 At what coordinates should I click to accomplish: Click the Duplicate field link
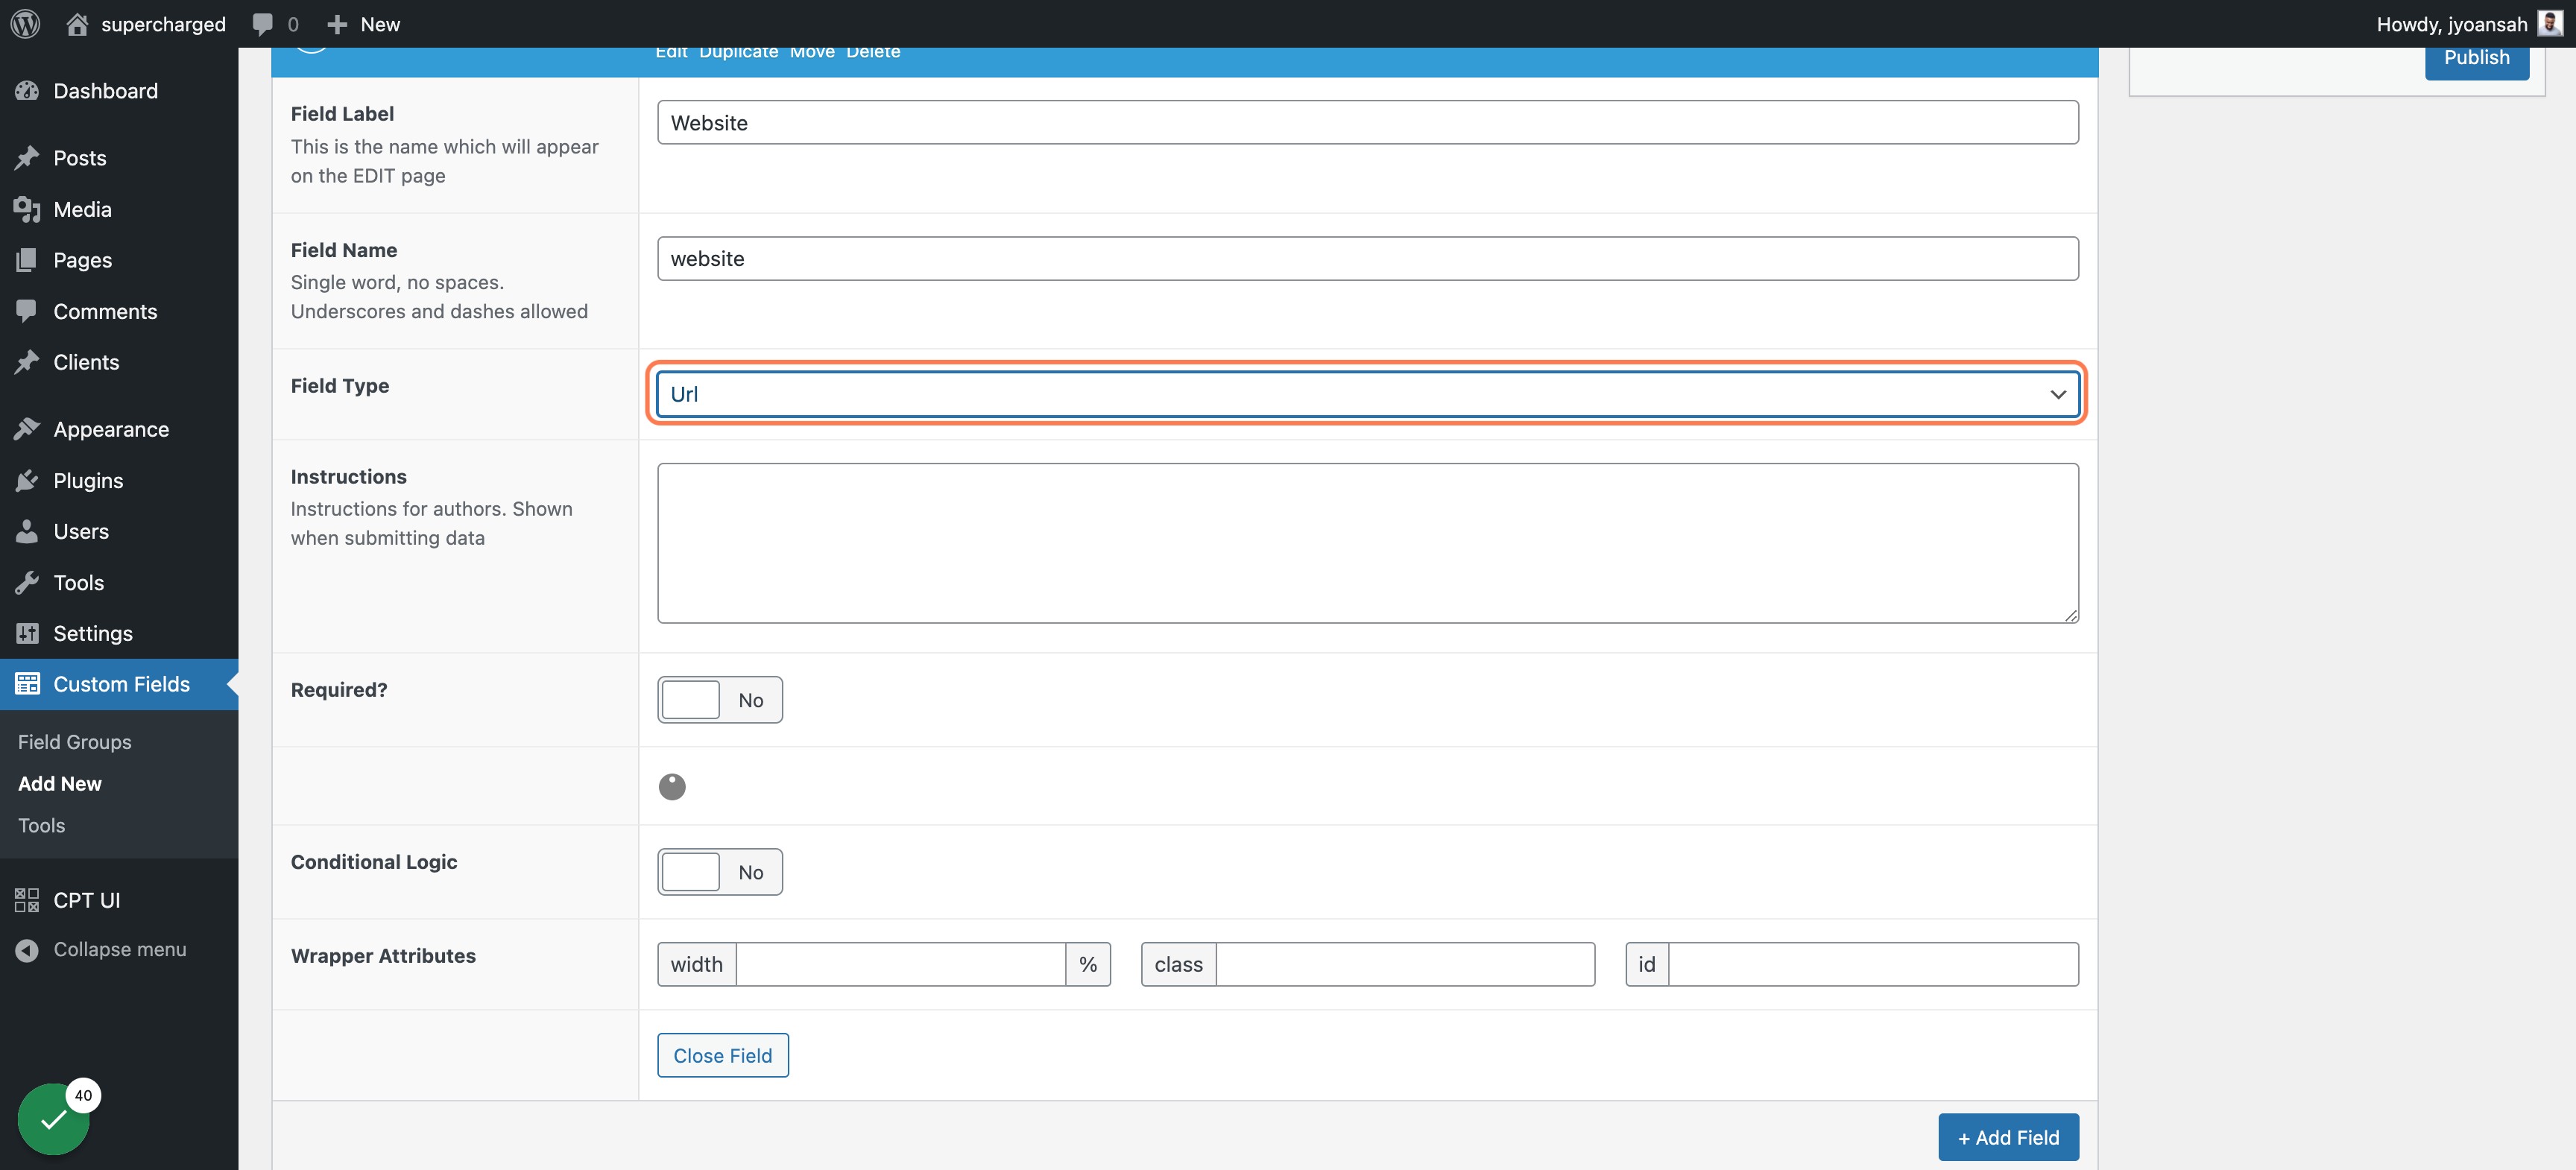coord(738,52)
